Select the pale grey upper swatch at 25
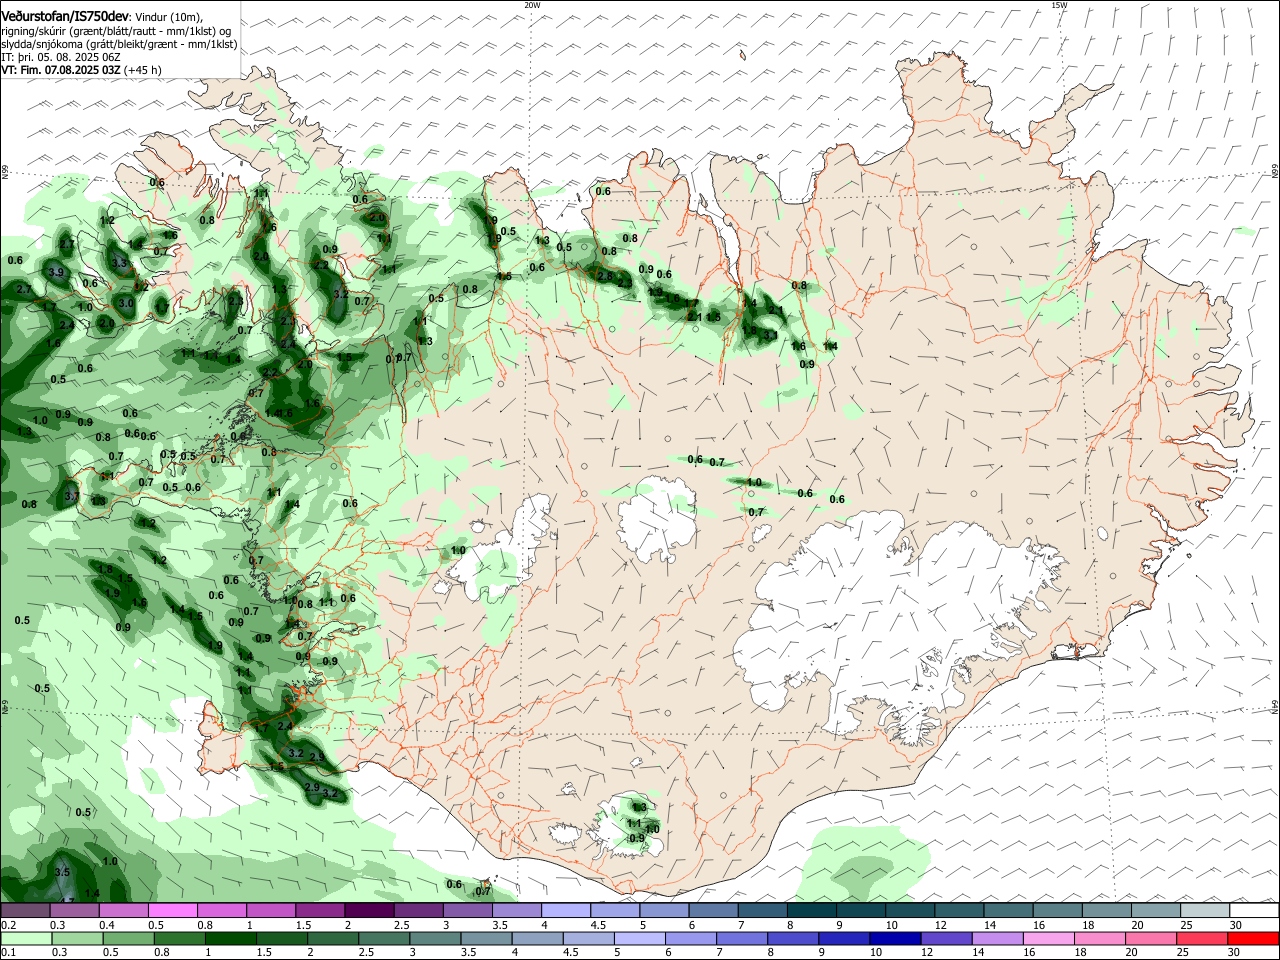 (x=1204, y=911)
